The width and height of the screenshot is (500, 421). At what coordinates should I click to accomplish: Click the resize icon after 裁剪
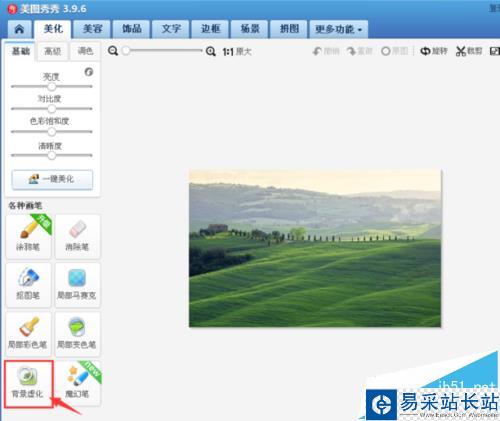[x=495, y=51]
